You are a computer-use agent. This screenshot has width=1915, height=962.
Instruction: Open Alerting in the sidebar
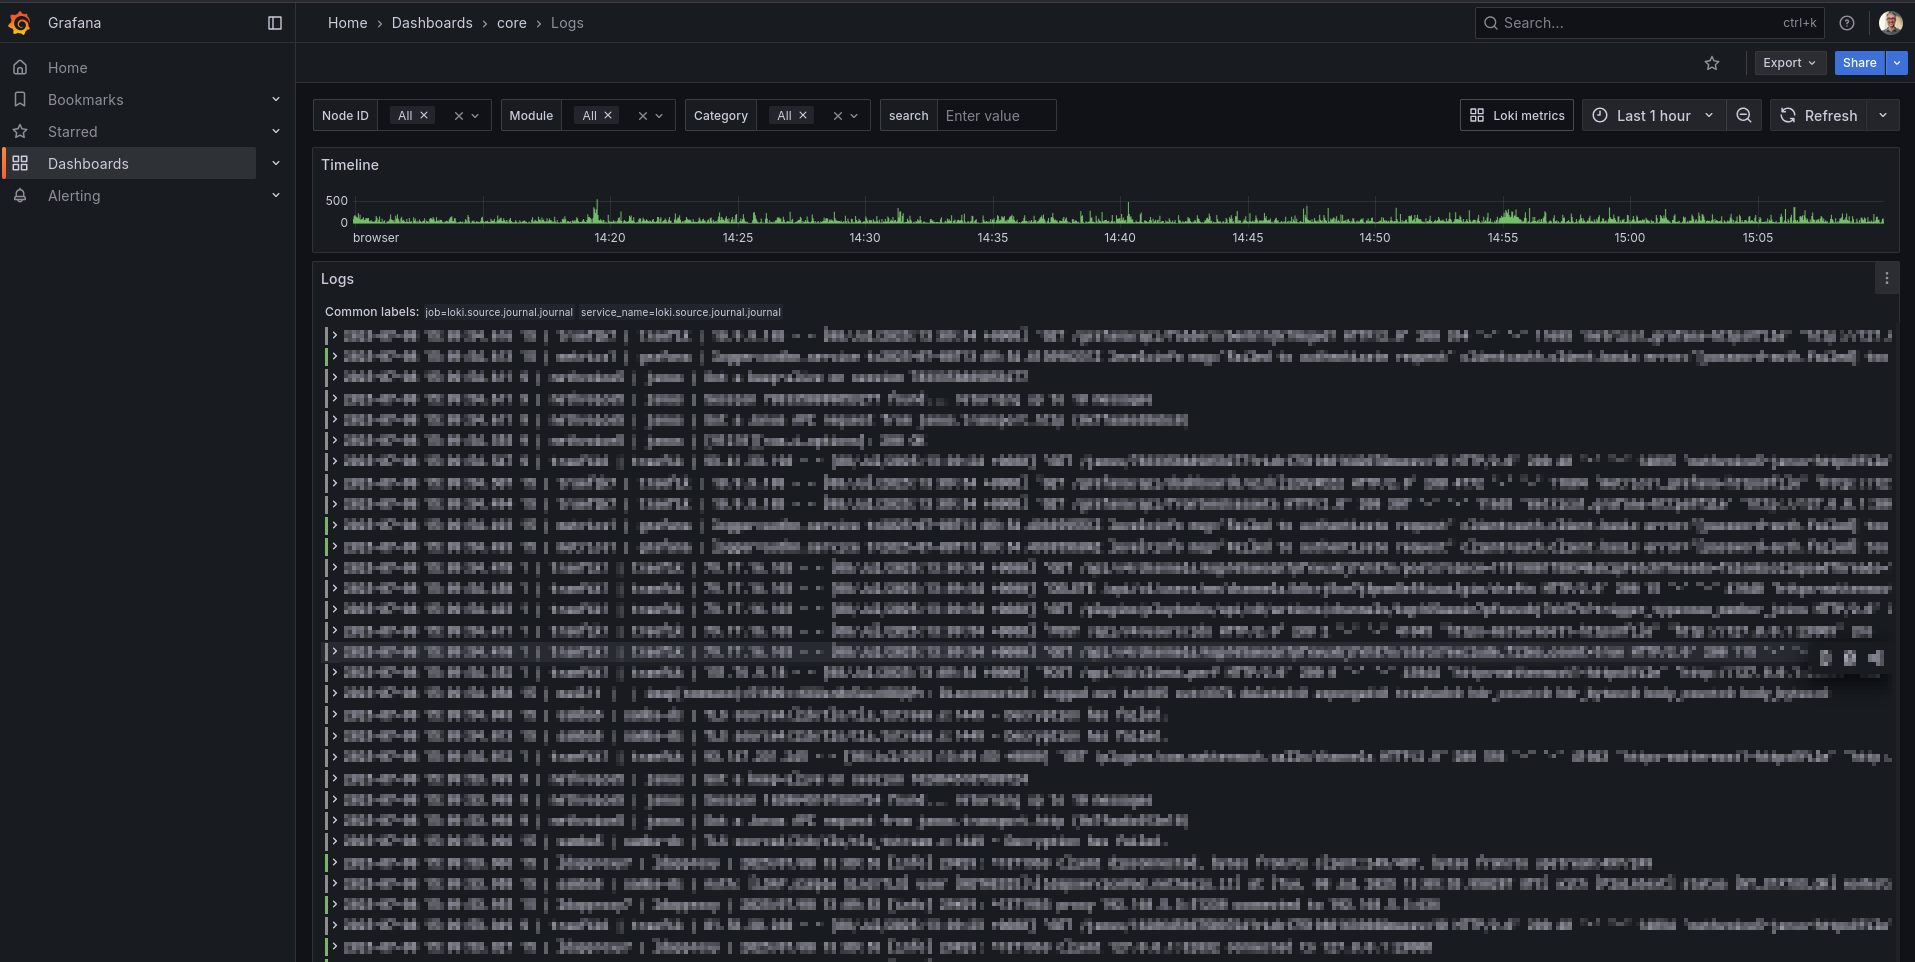pyautogui.click(x=74, y=196)
